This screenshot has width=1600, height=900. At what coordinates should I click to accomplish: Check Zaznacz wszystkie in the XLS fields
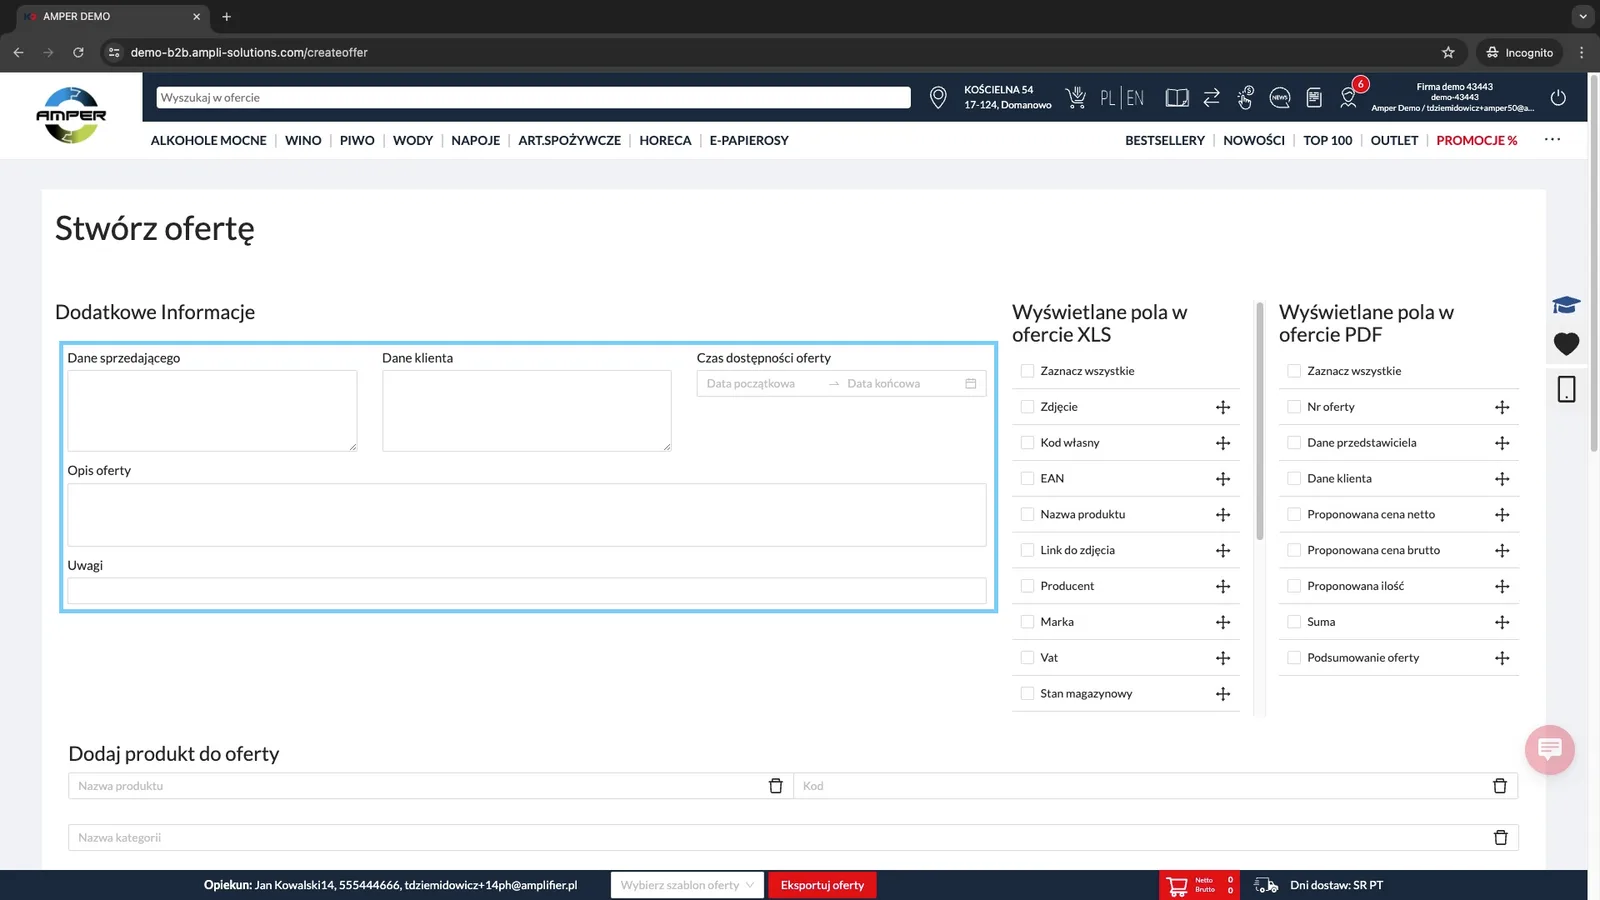(x=1027, y=371)
